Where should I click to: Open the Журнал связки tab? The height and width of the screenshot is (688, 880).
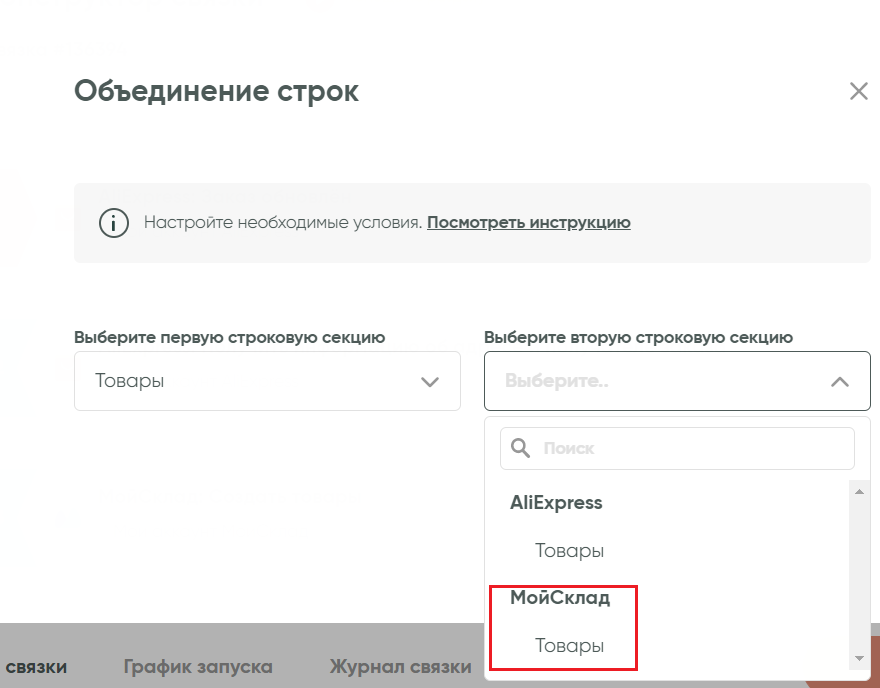point(400,666)
